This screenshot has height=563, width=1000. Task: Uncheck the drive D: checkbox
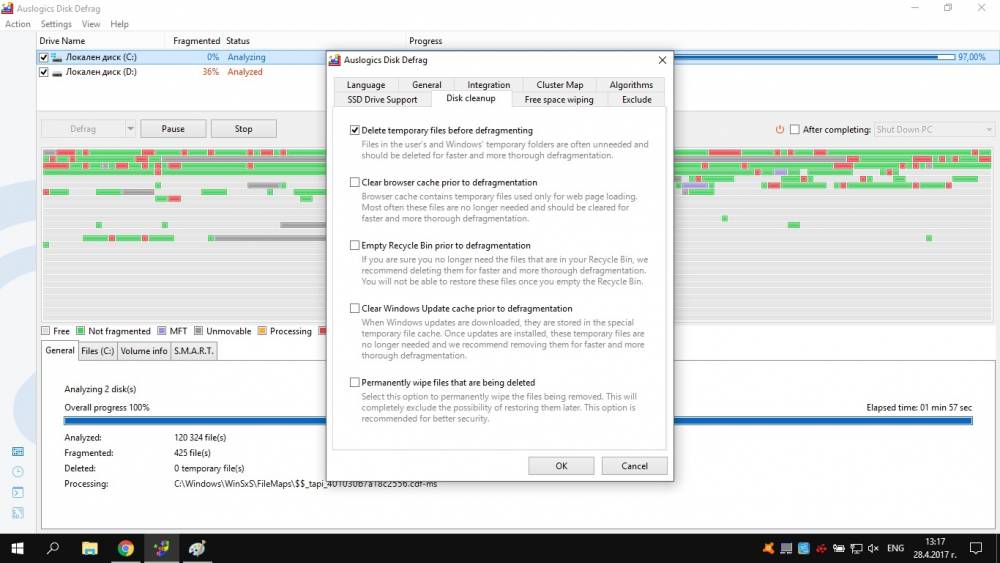tap(43, 72)
